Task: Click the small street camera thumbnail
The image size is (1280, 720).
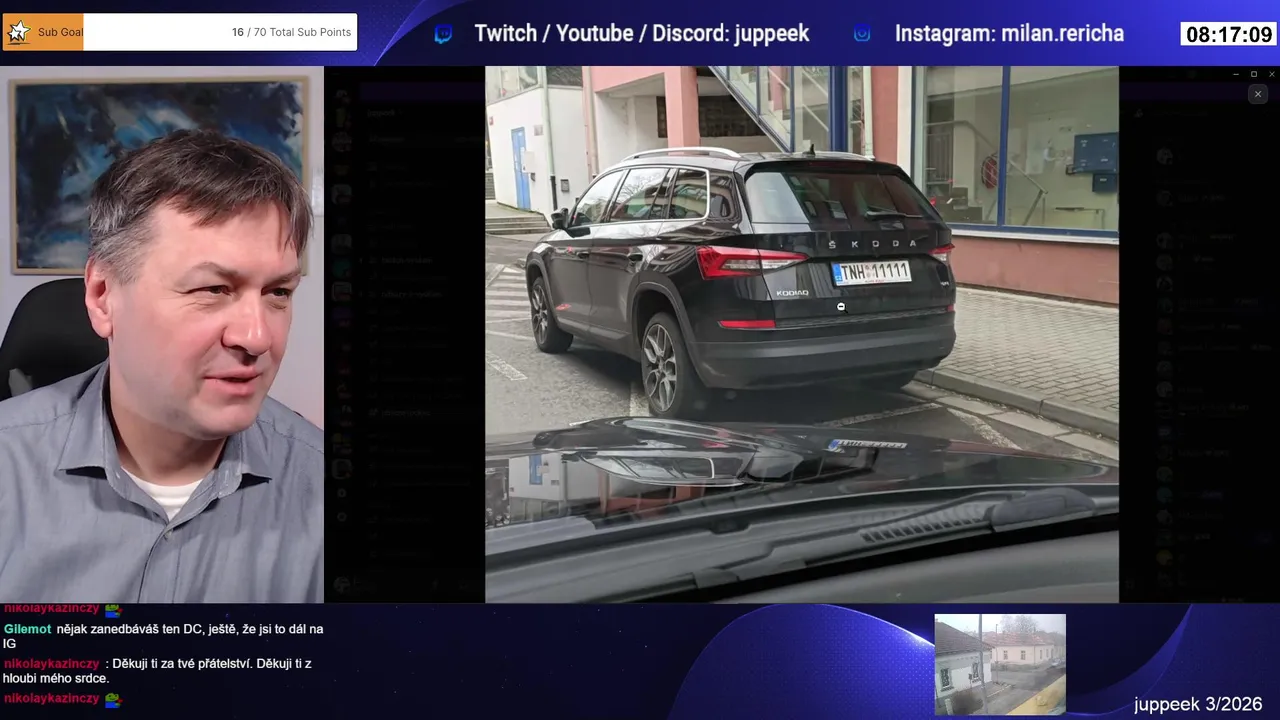Action: [x=1000, y=664]
